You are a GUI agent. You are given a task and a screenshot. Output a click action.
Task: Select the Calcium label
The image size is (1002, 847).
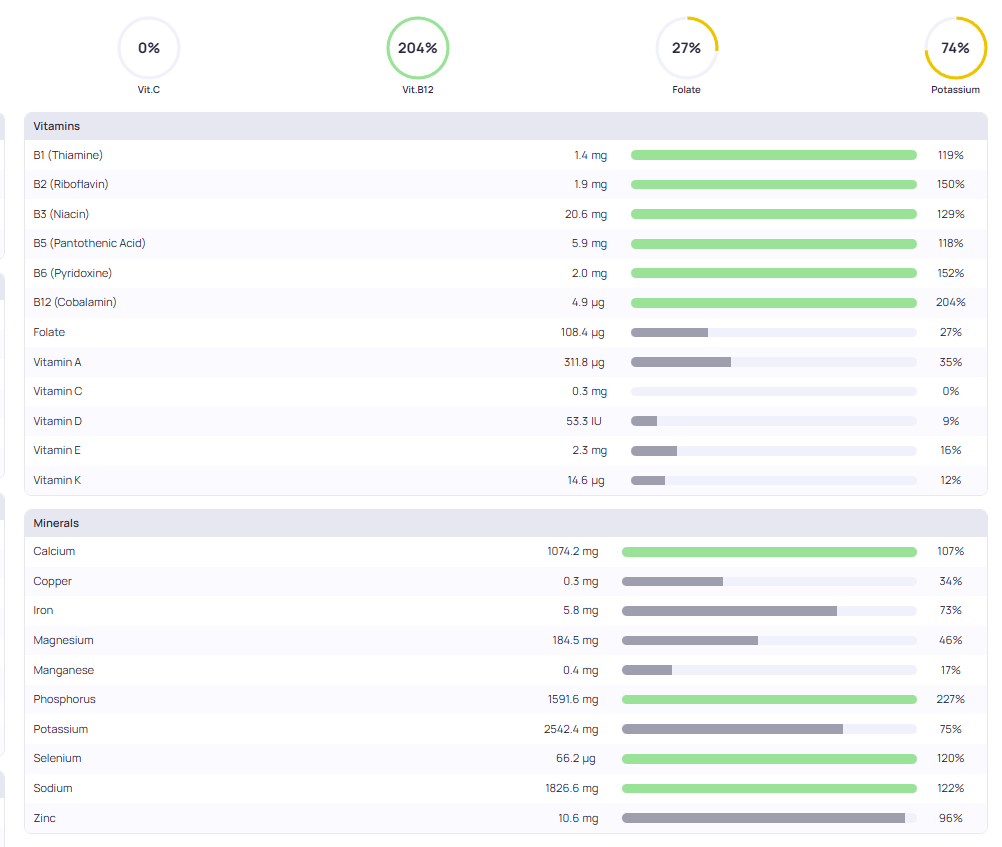tap(54, 551)
